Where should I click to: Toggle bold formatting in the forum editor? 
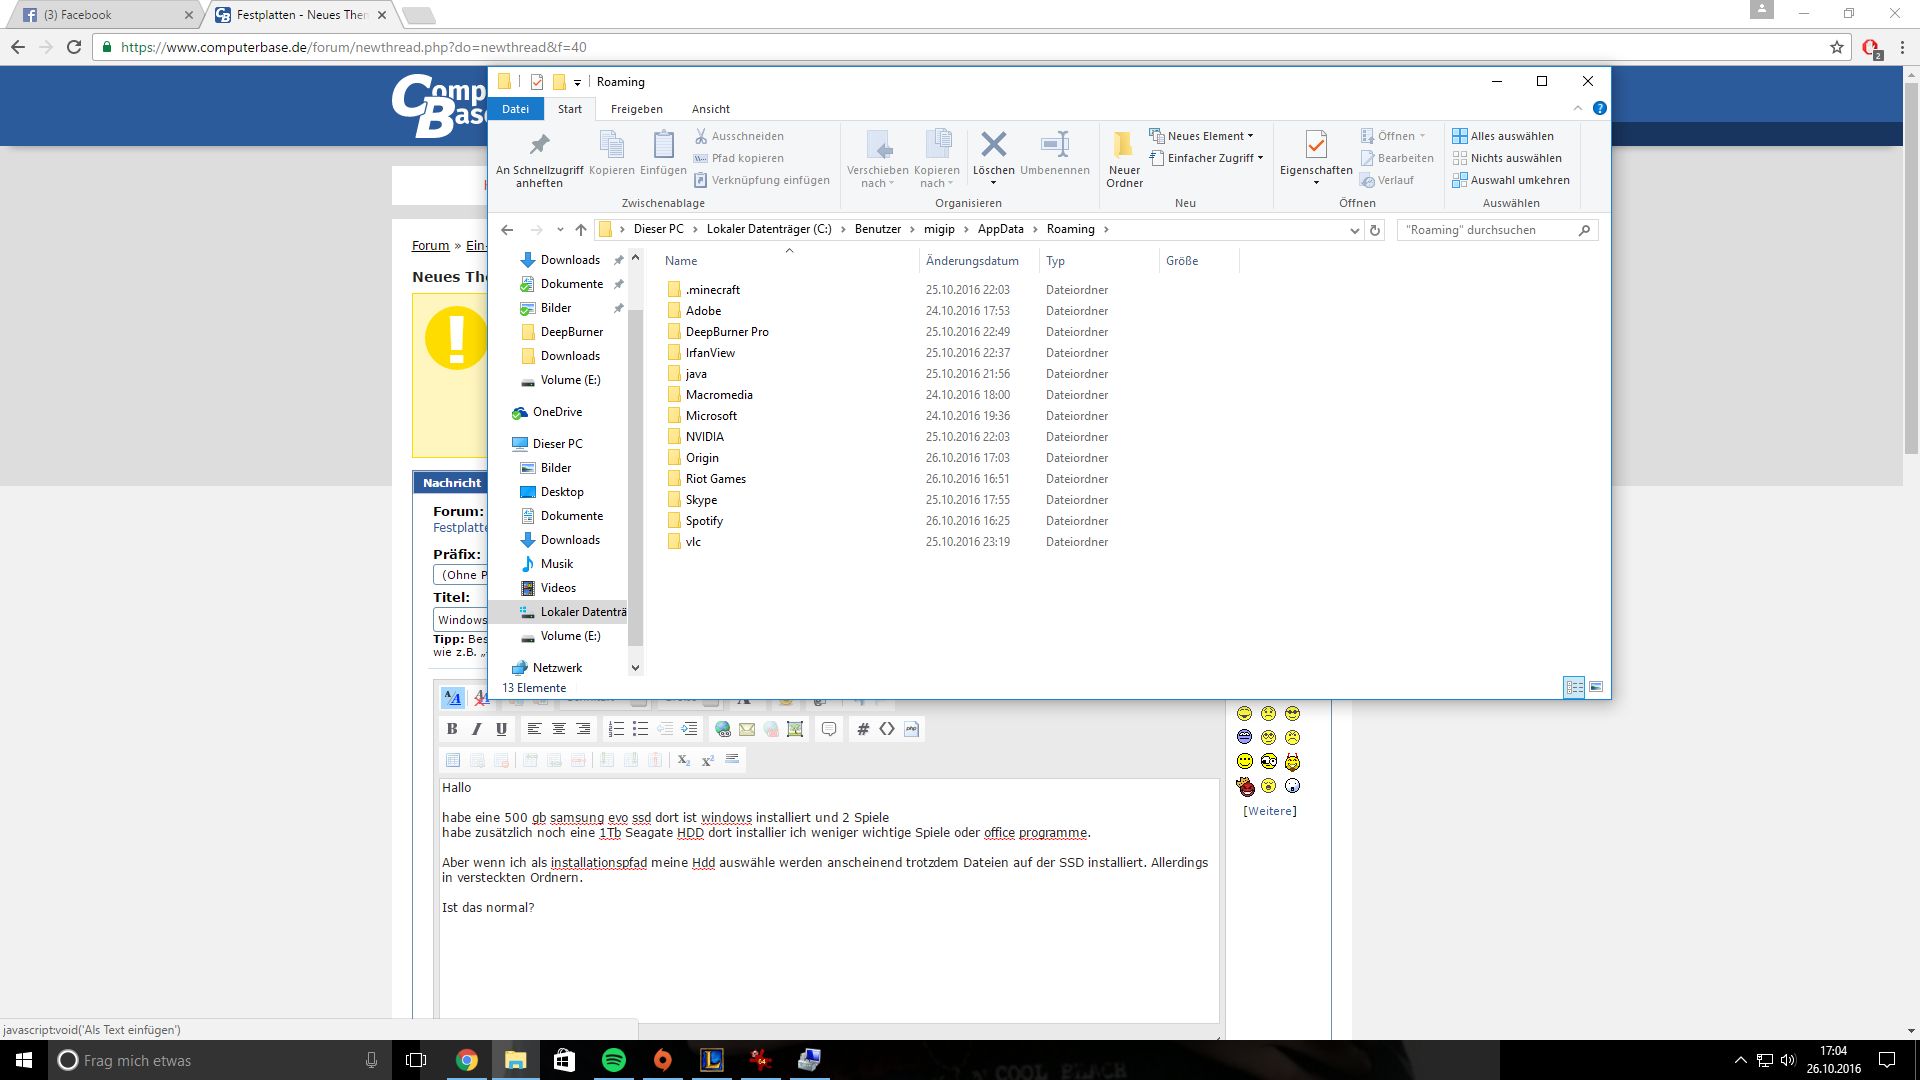pyautogui.click(x=452, y=729)
